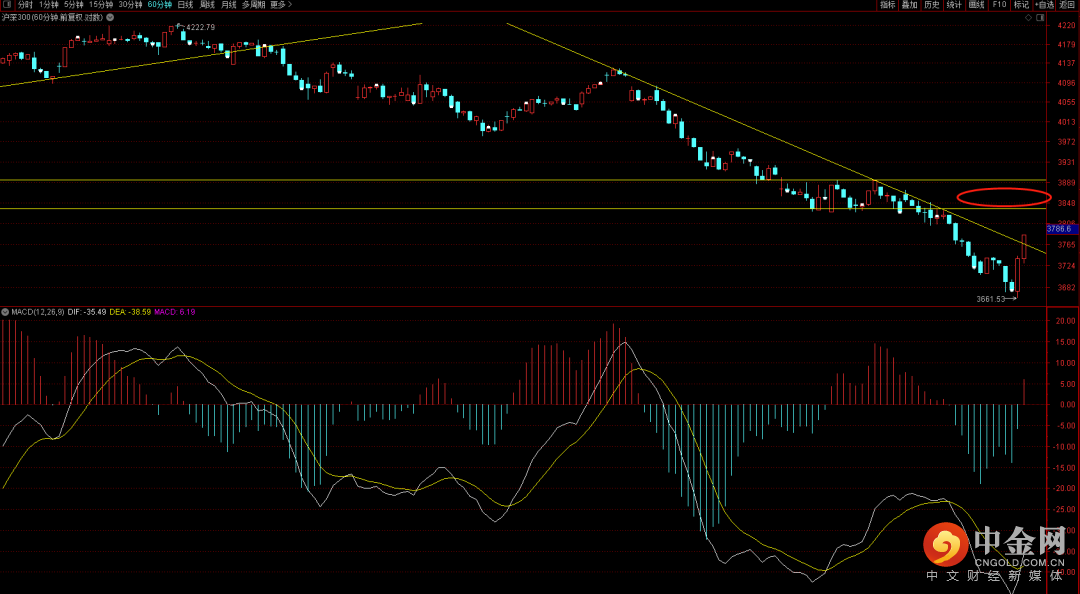Open the 画线 drawing tools
Screen dimensions: 1080x594
(x=977, y=5)
